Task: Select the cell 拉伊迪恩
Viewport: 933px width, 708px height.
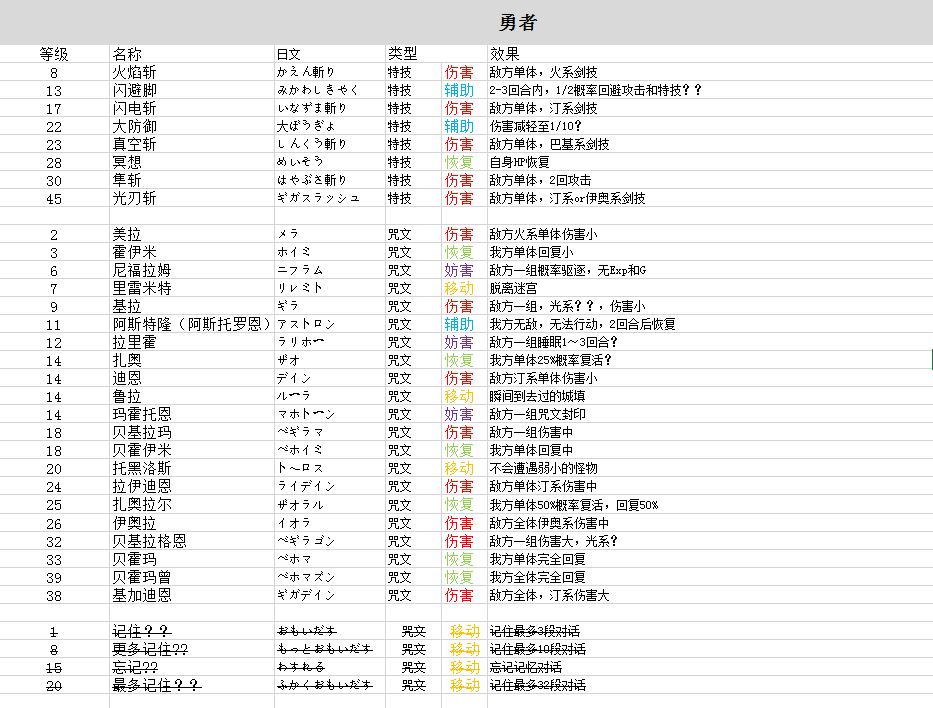Action: (x=142, y=486)
